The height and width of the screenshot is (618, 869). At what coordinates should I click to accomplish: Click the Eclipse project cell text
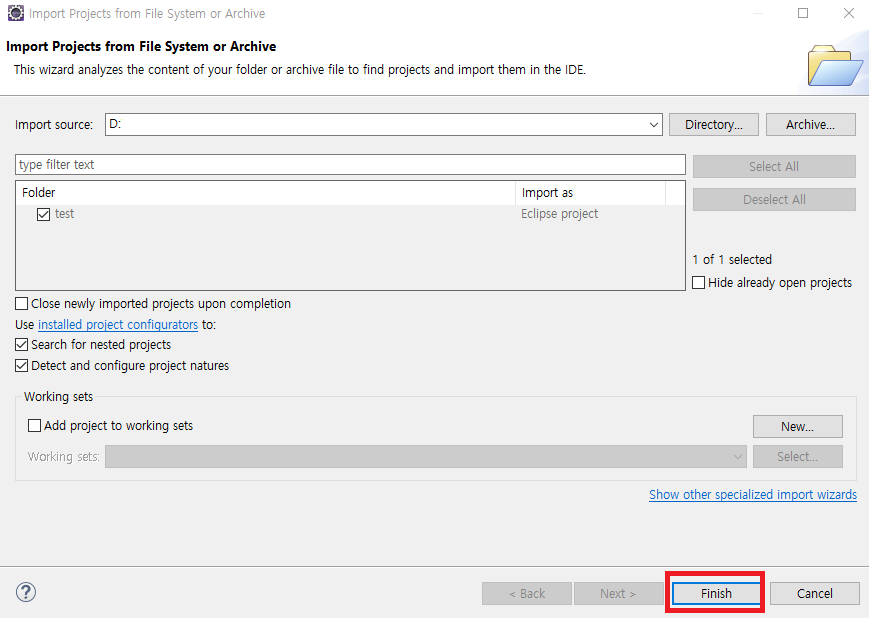pos(559,214)
